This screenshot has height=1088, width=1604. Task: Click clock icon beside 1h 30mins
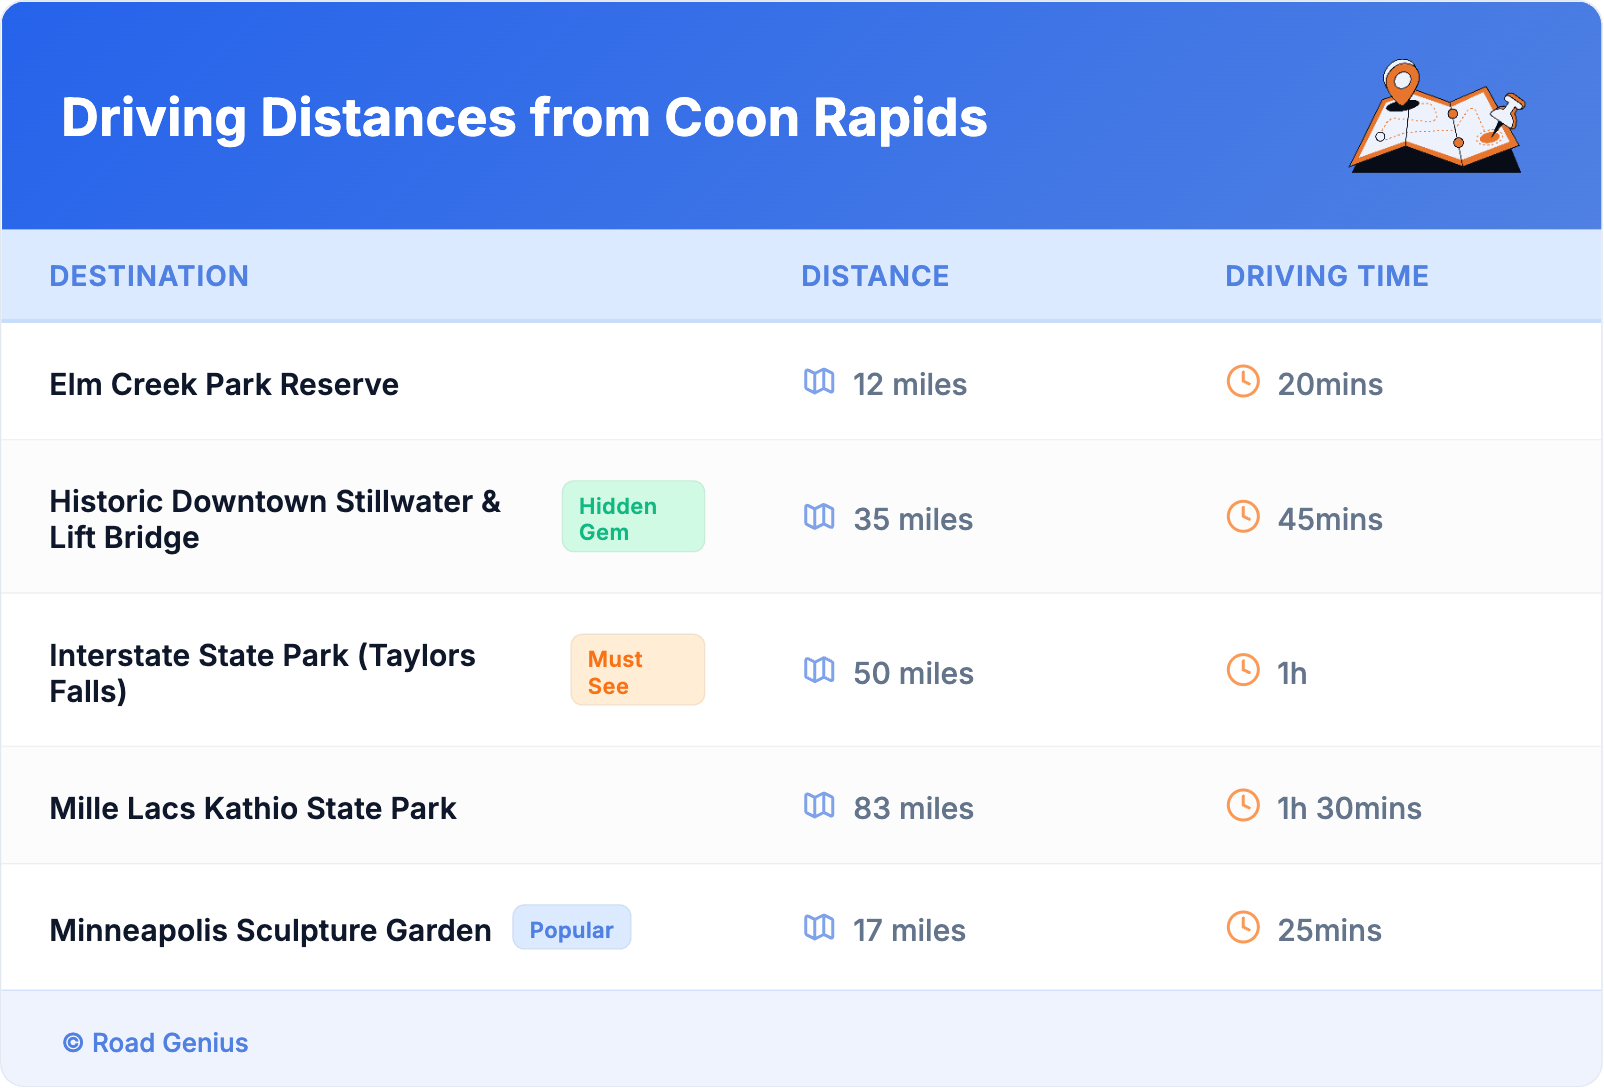click(x=1243, y=806)
